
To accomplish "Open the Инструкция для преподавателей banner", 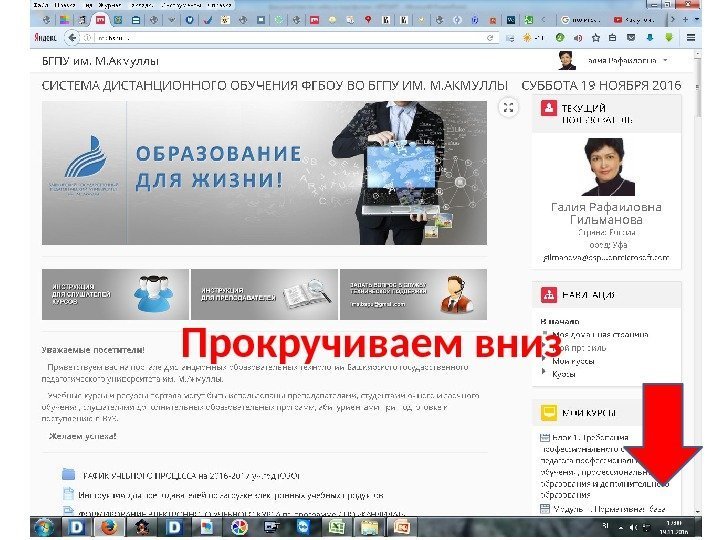I will [x=264, y=294].
